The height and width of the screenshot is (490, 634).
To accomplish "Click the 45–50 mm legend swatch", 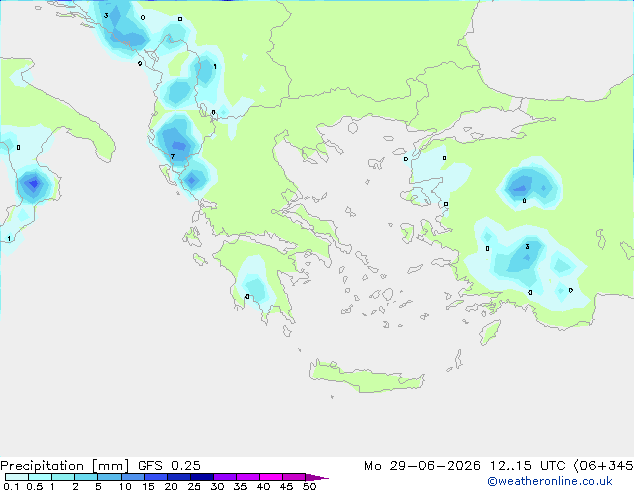I will click(x=294, y=477).
